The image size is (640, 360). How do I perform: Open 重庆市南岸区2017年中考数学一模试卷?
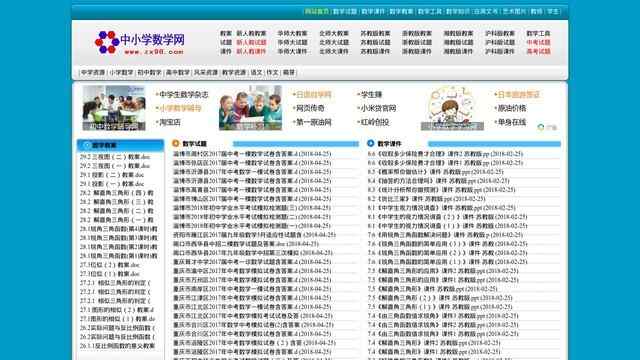tap(252, 289)
